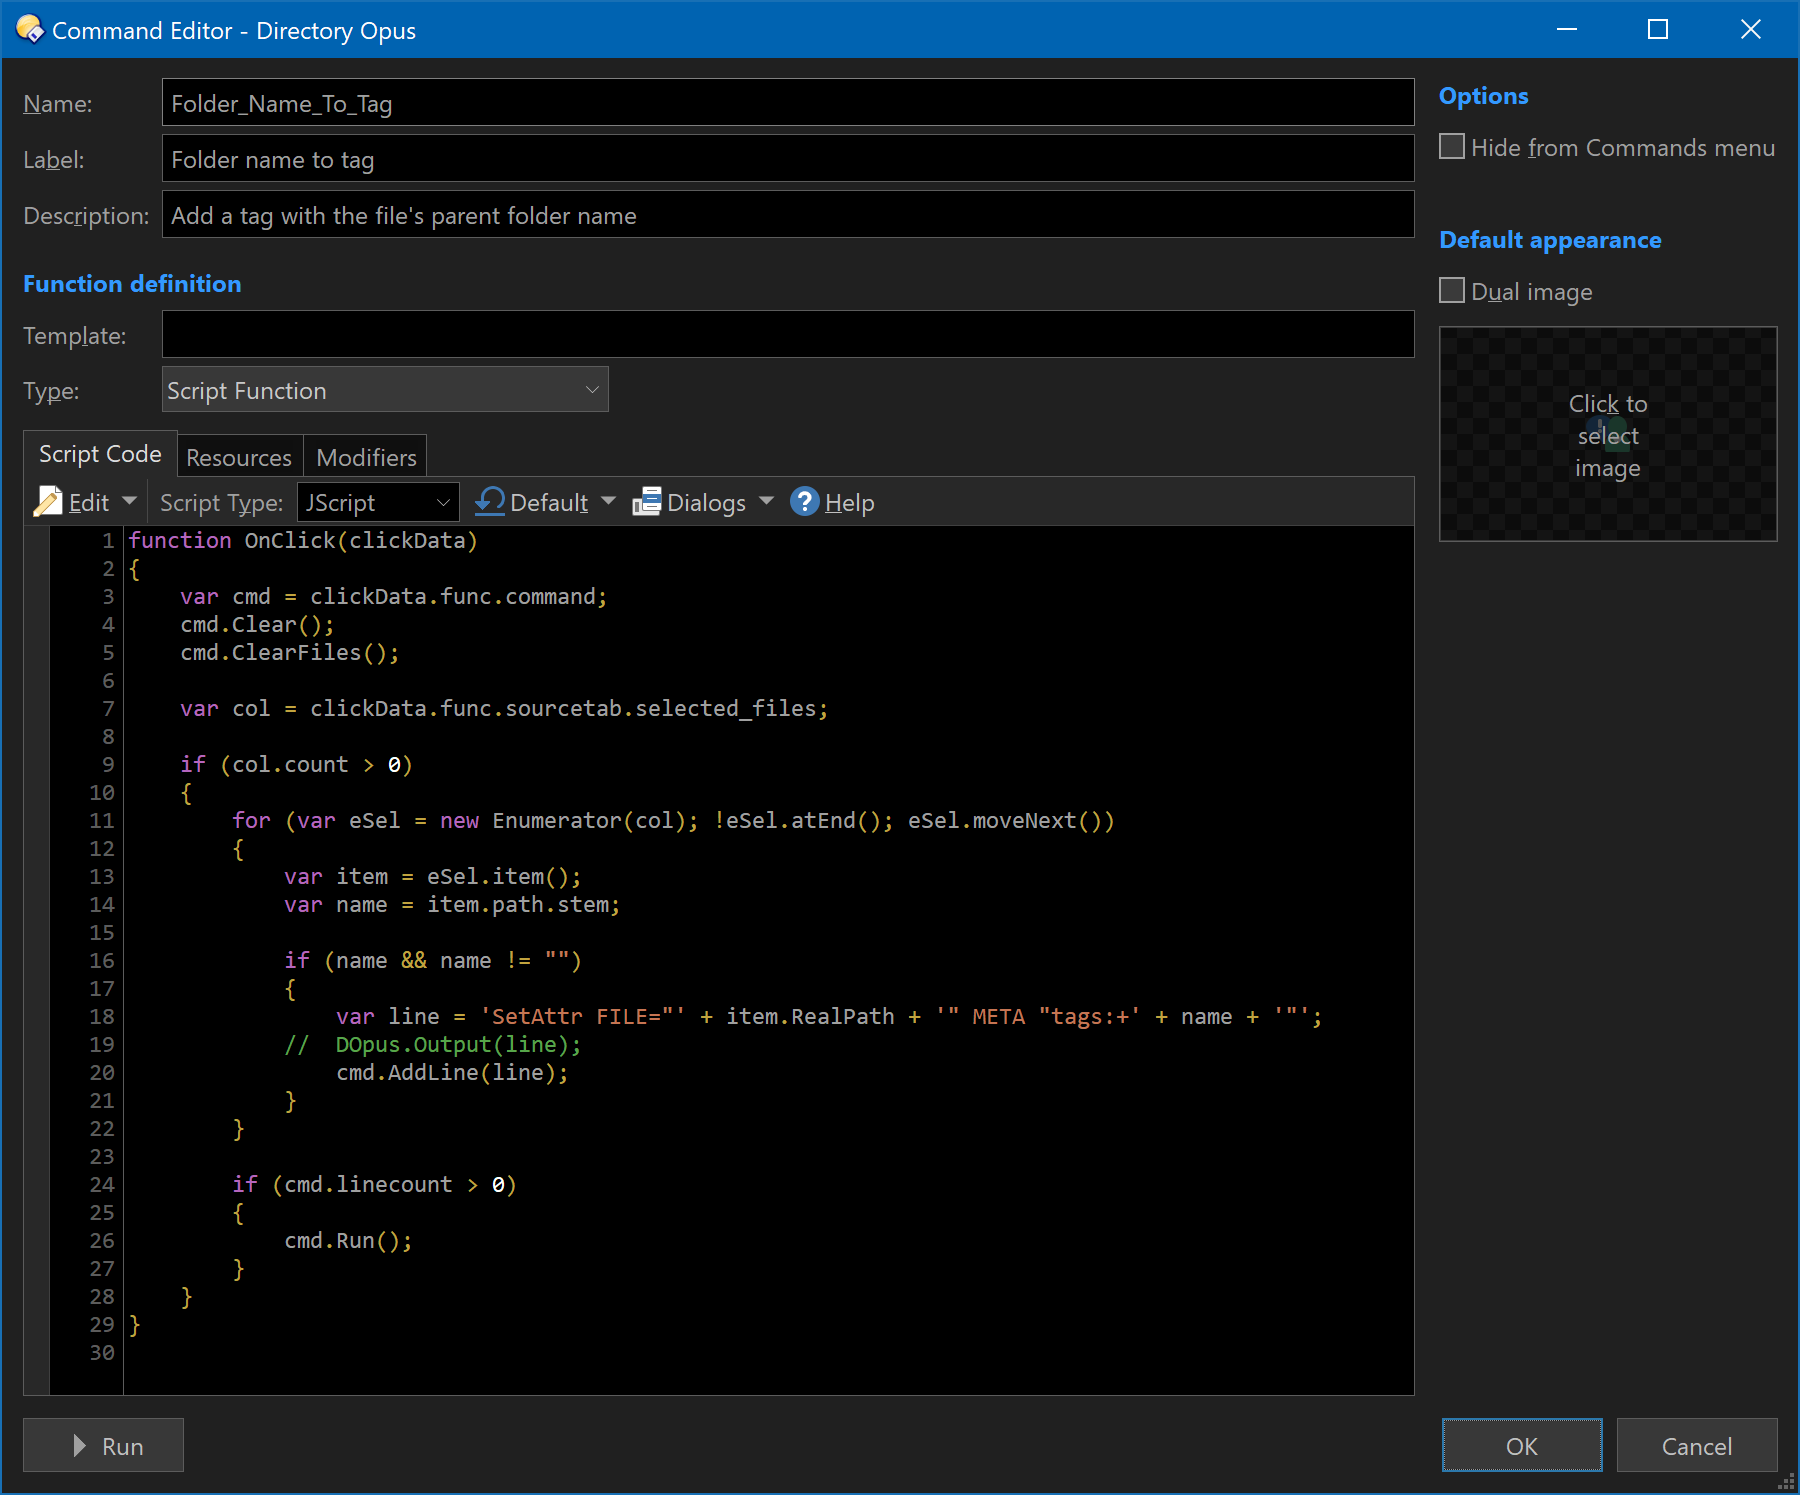Screen dimensions: 1800x1495
Task: Click the Default reset arrow icon
Action: pyautogui.click(x=489, y=501)
